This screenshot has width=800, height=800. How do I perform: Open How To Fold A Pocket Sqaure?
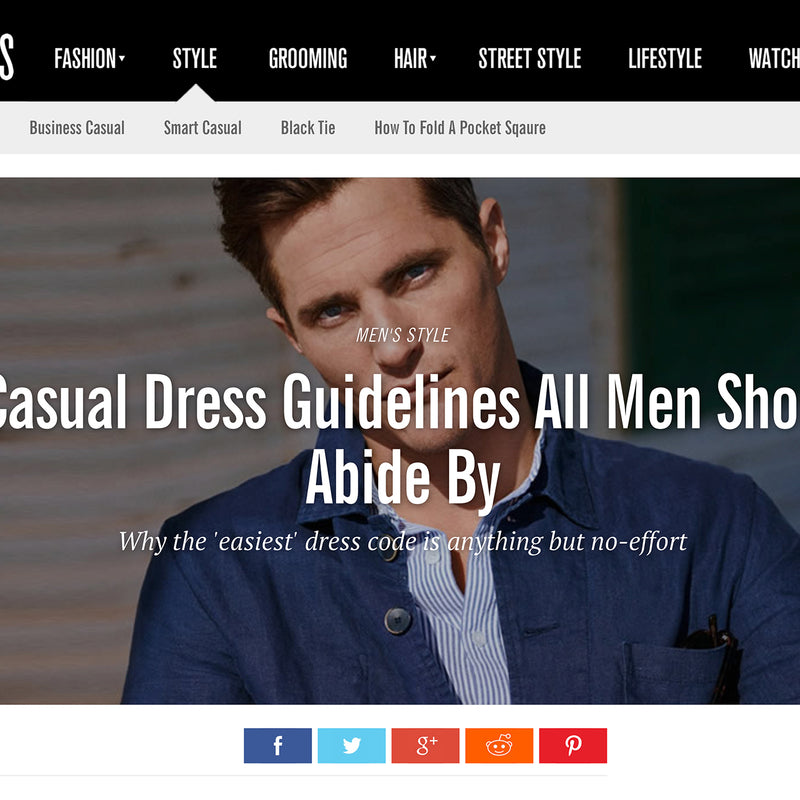click(x=460, y=128)
